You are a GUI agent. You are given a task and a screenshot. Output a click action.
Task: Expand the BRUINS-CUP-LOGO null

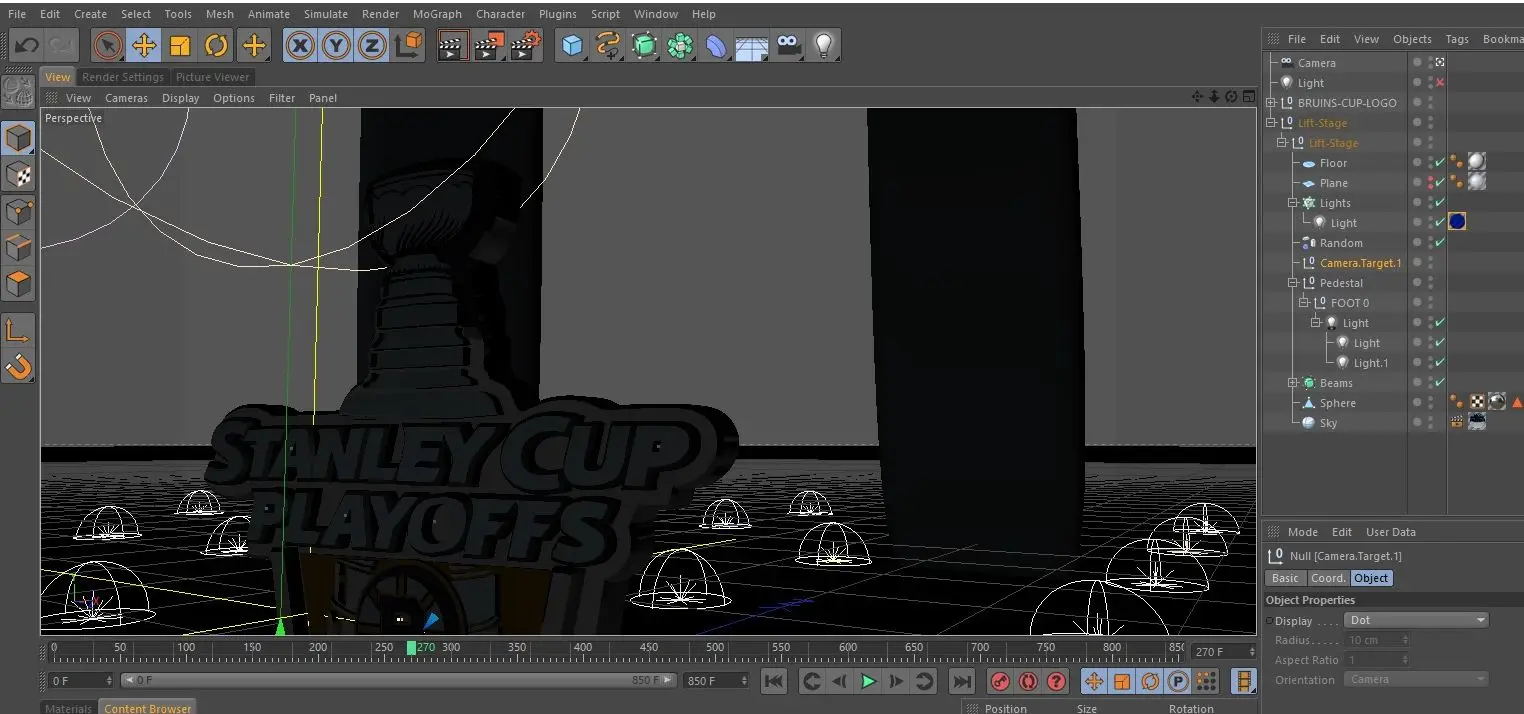pyautogui.click(x=1272, y=103)
